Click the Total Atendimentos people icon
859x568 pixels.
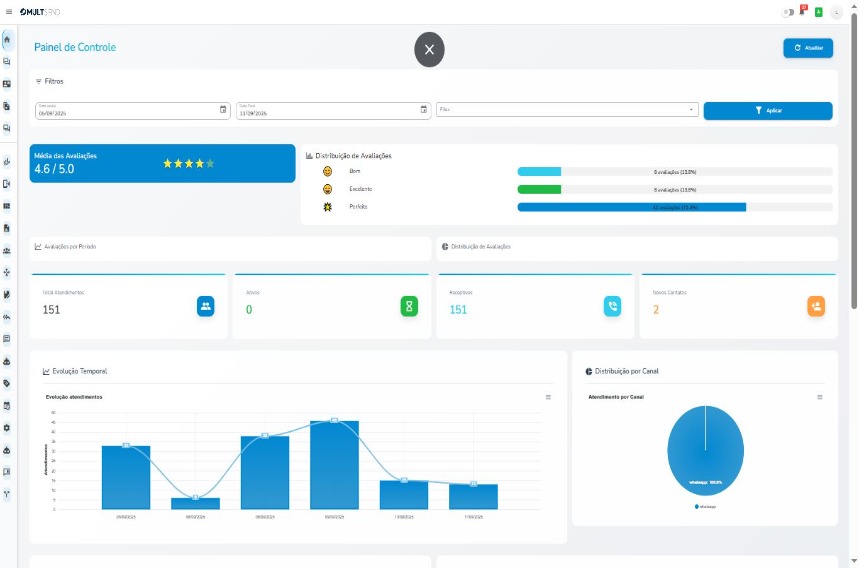tap(205, 307)
